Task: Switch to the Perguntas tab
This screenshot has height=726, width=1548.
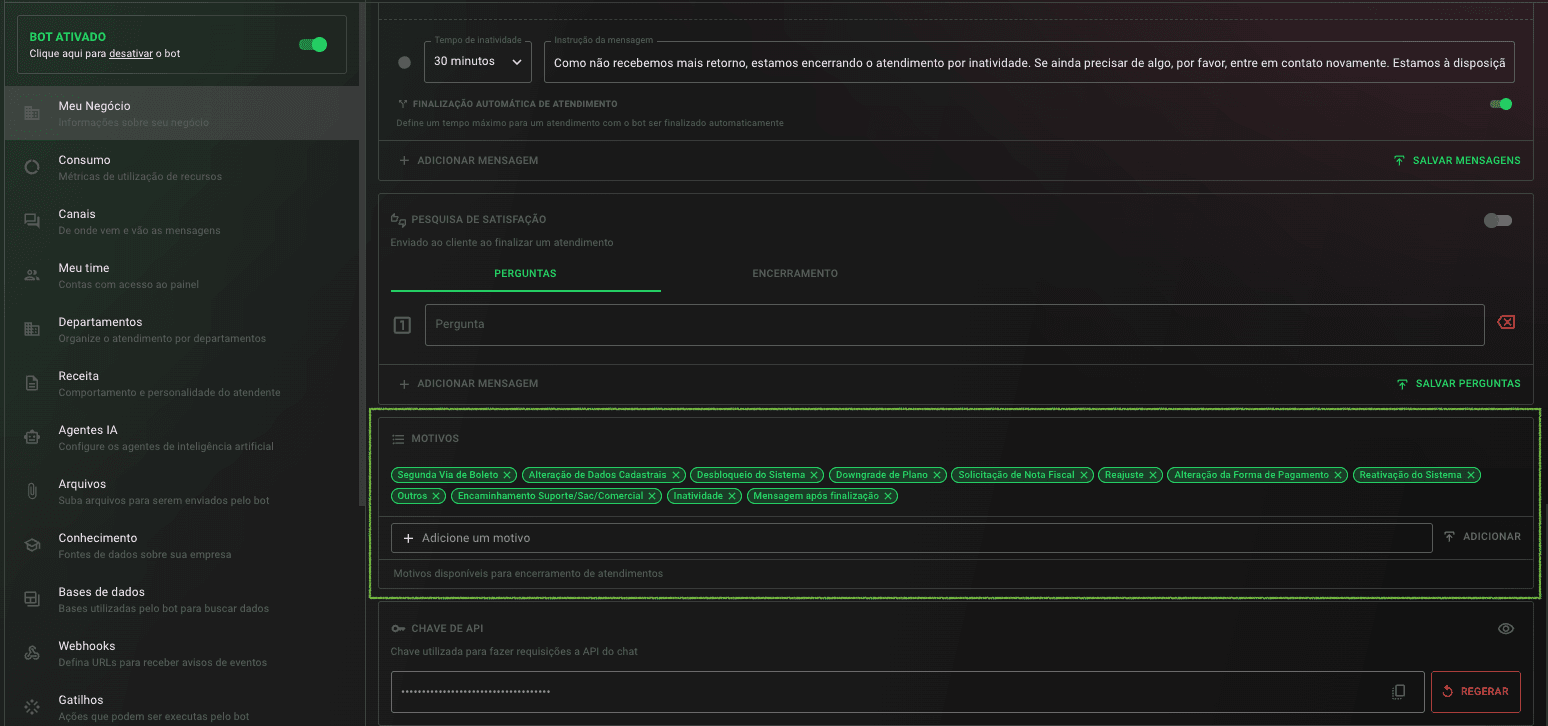Action: (525, 273)
